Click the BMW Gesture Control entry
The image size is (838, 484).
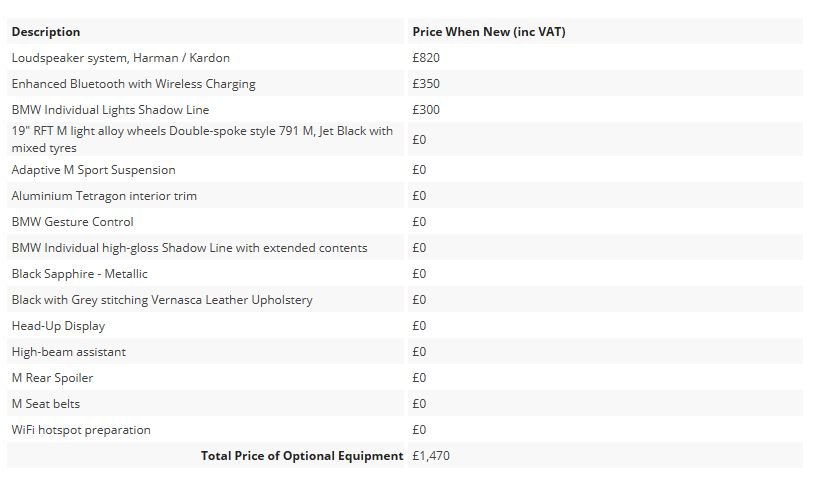(x=73, y=222)
